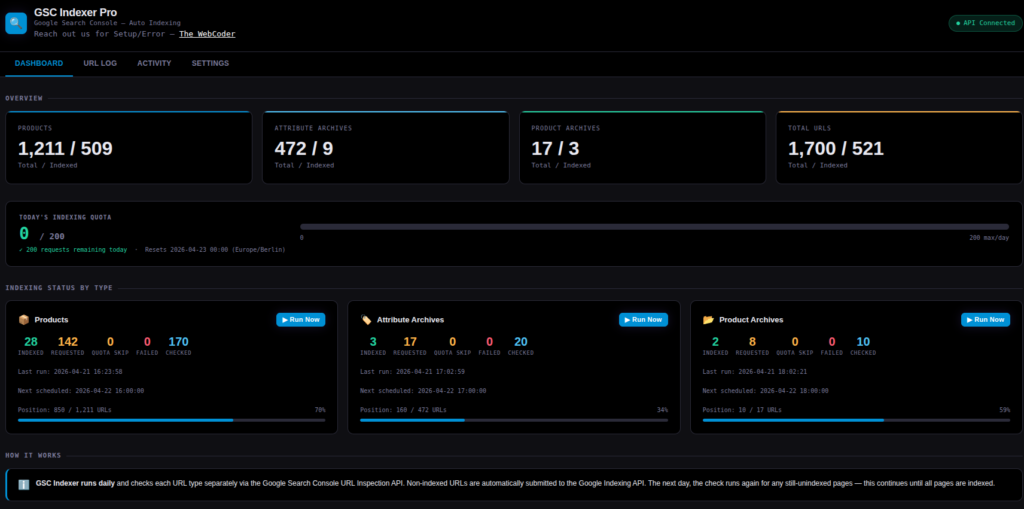This screenshot has height=509, width=1024.
Task: Click the Products box icon
Action: pyautogui.click(x=24, y=320)
